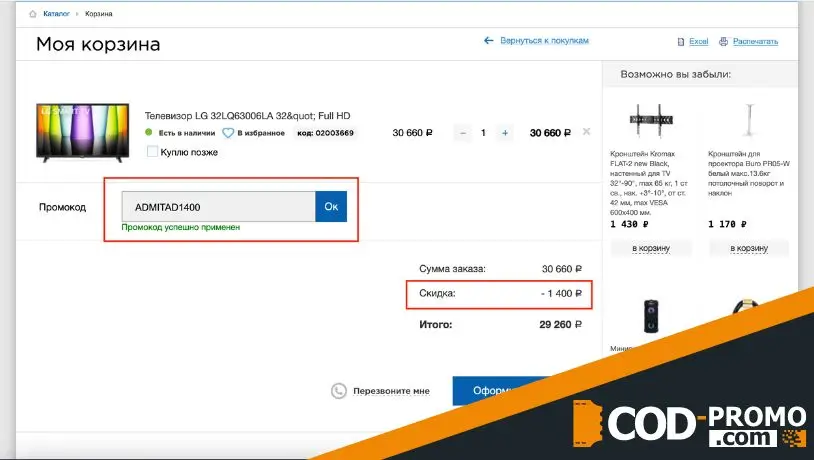Add Buro projector mount в корзину
814x460 pixels.
[x=749, y=248]
